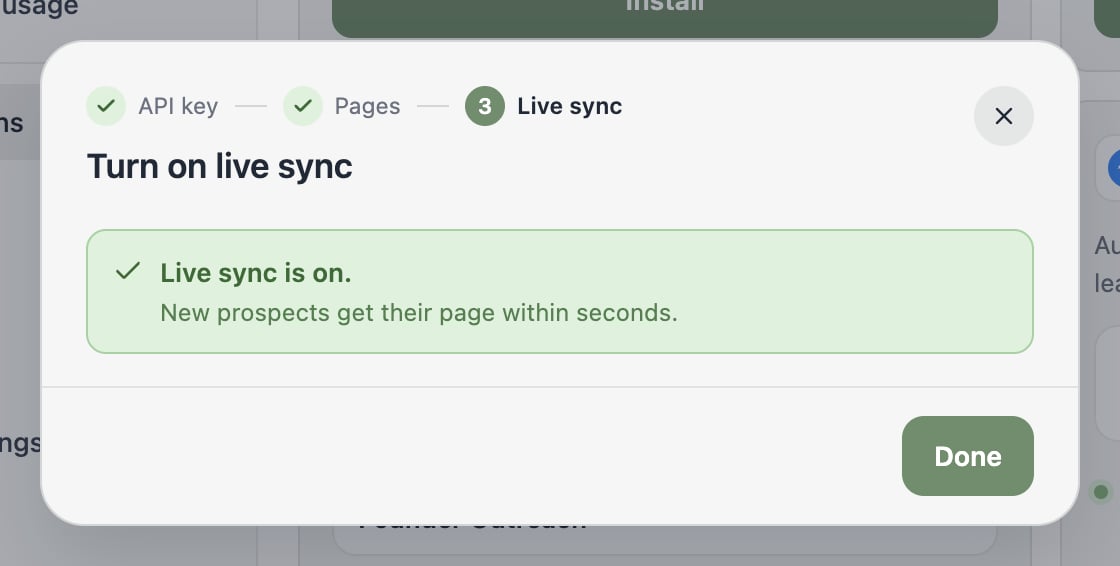Click the API key checkmark icon
The image size is (1120, 566).
[106, 106]
